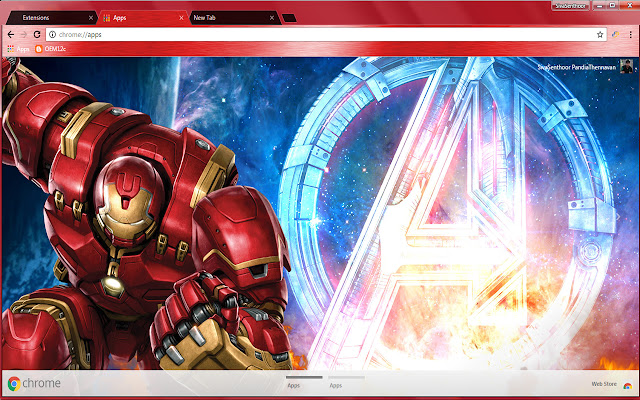Open a new tab with the new-tab button

pyautogui.click(x=289, y=18)
